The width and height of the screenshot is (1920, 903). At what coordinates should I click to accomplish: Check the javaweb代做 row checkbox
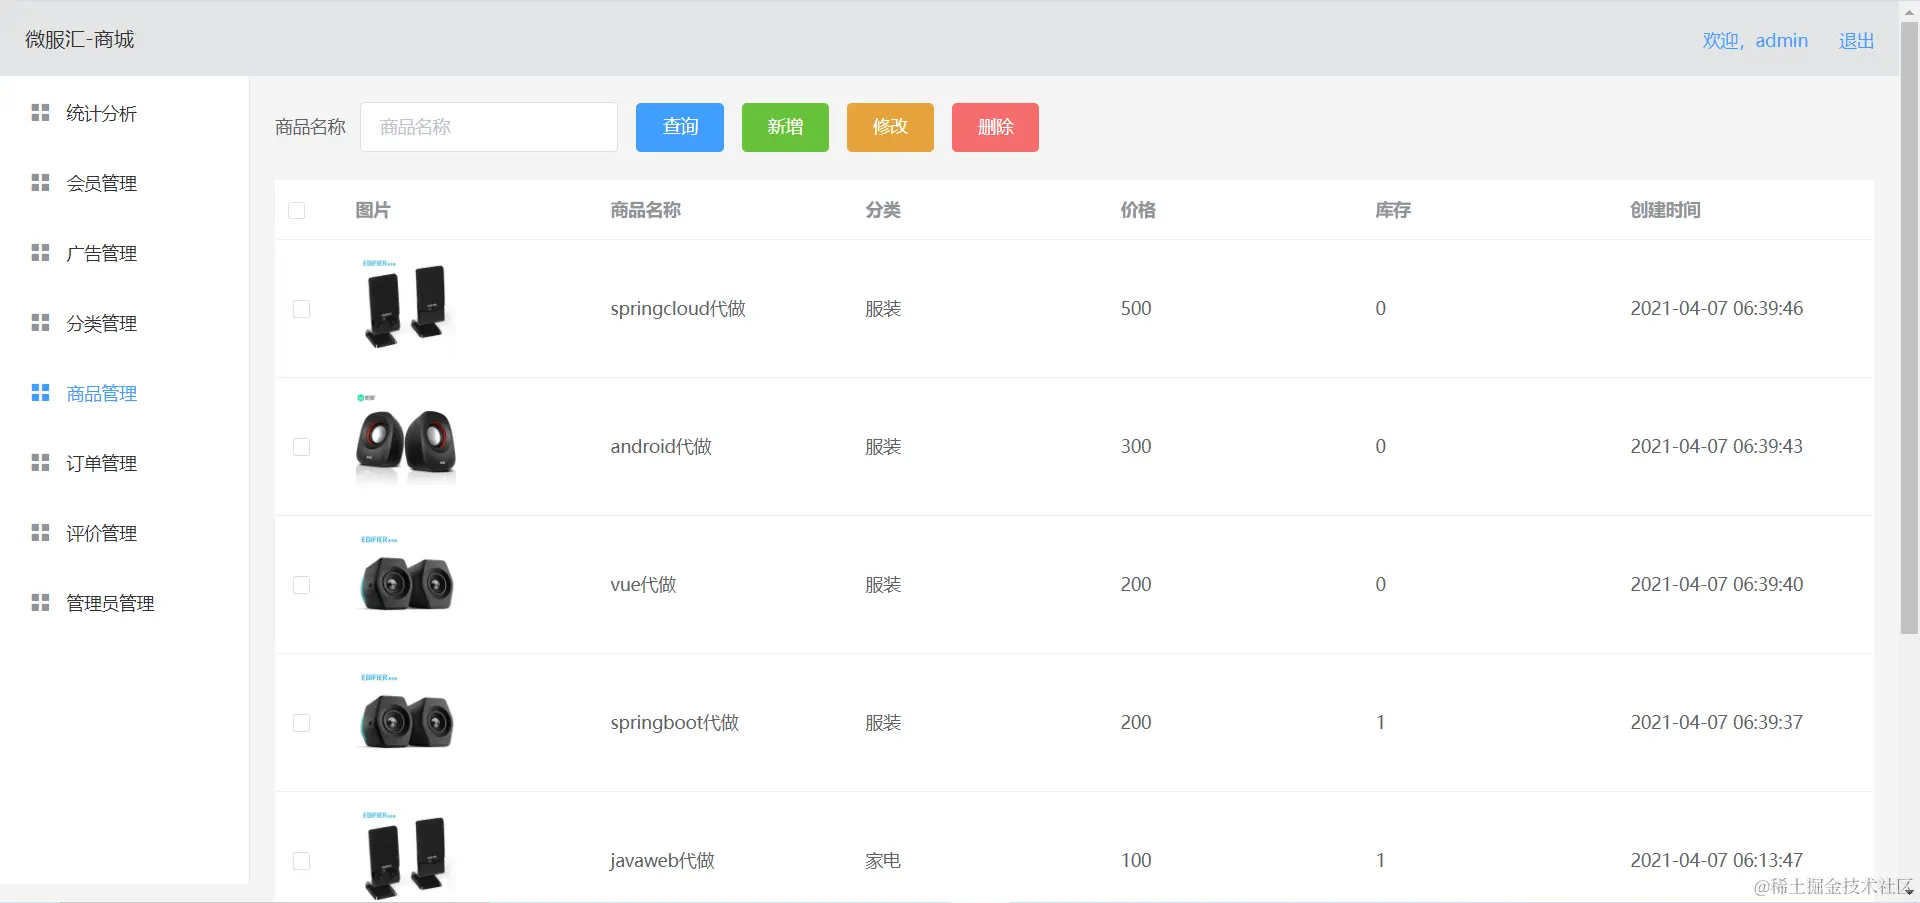(301, 861)
